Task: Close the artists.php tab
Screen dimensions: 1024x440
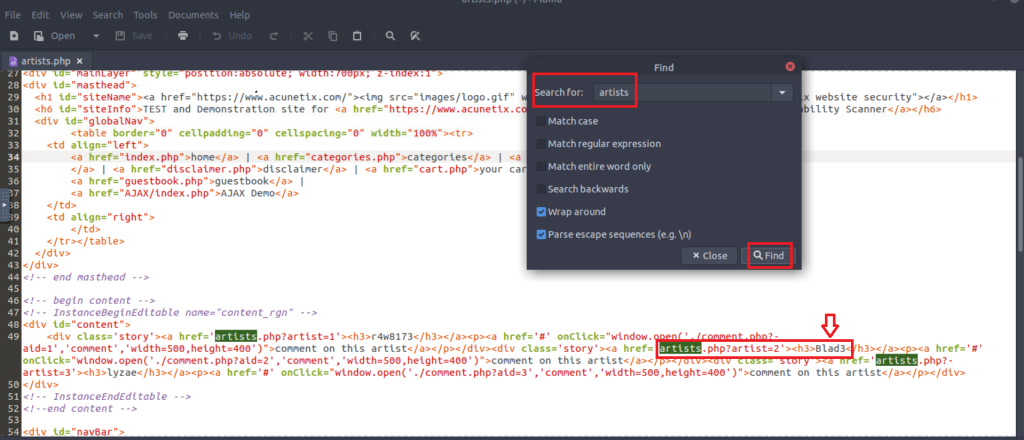Action: tap(80, 61)
